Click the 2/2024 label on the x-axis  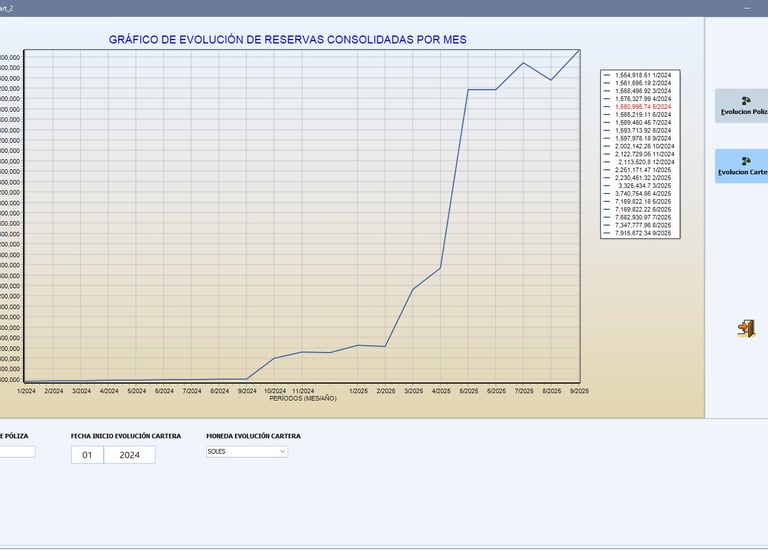pyautogui.click(x=54, y=391)
